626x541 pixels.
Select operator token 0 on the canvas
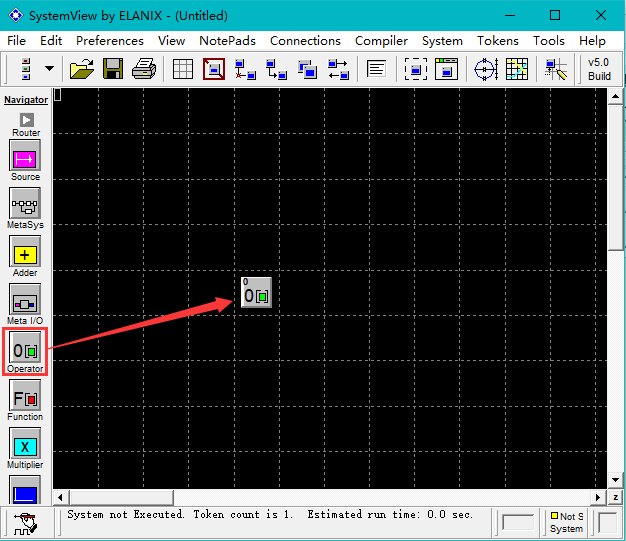[x=256, y=293]
